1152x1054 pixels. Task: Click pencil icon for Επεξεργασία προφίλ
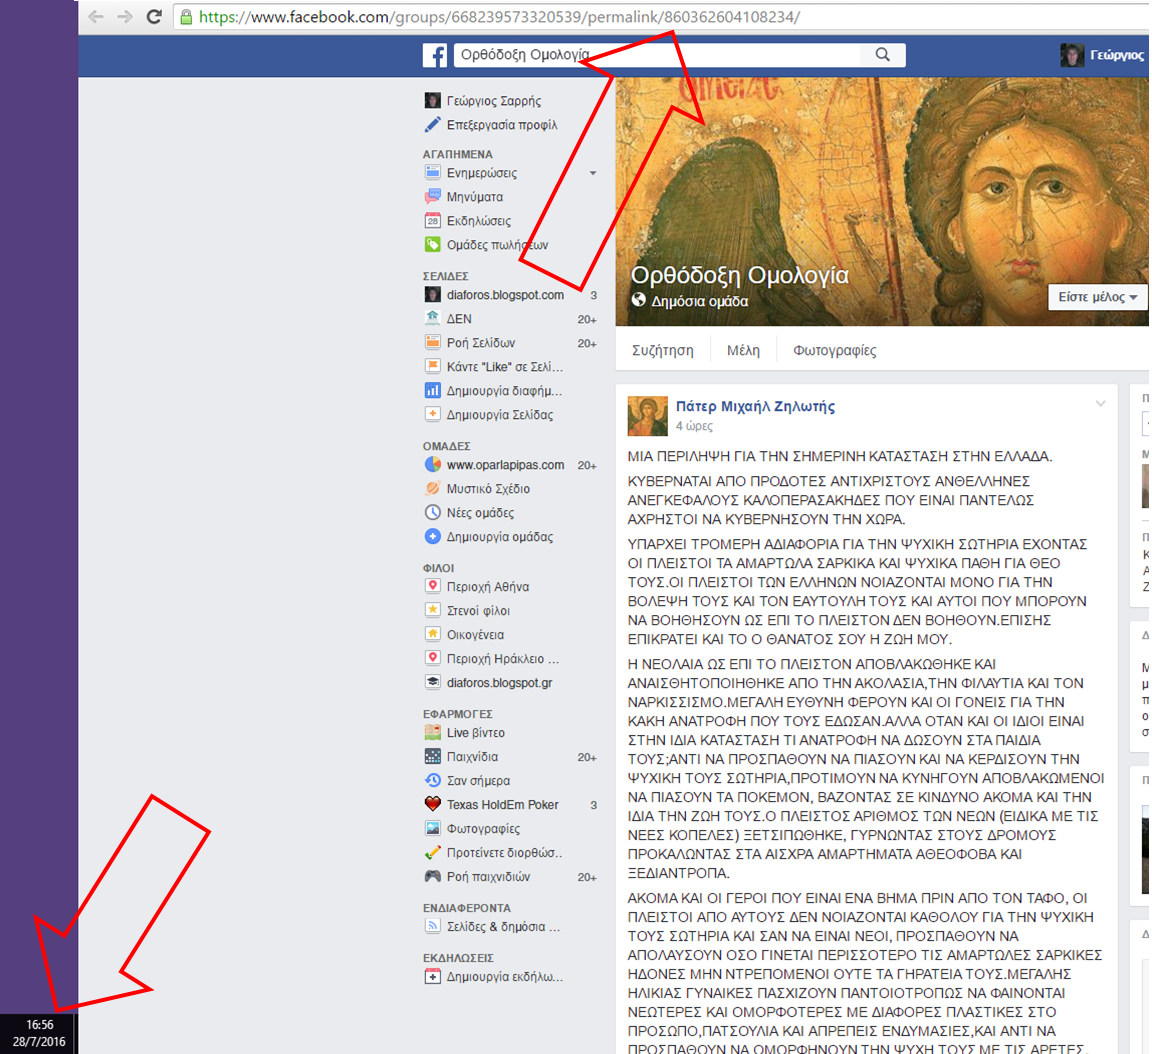click(432, 125)
